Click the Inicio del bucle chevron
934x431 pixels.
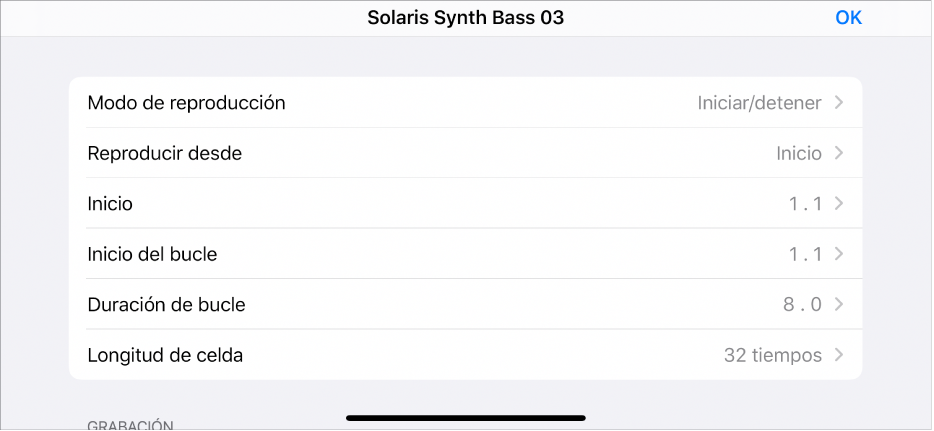tap(839, 254)
